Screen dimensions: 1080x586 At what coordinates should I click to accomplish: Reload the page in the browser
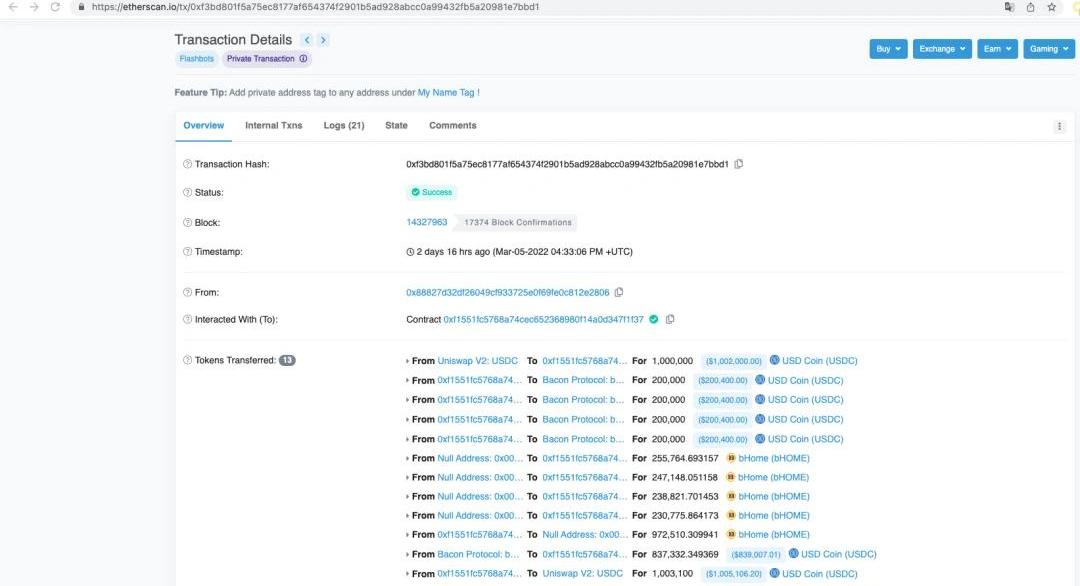point(56,7)
